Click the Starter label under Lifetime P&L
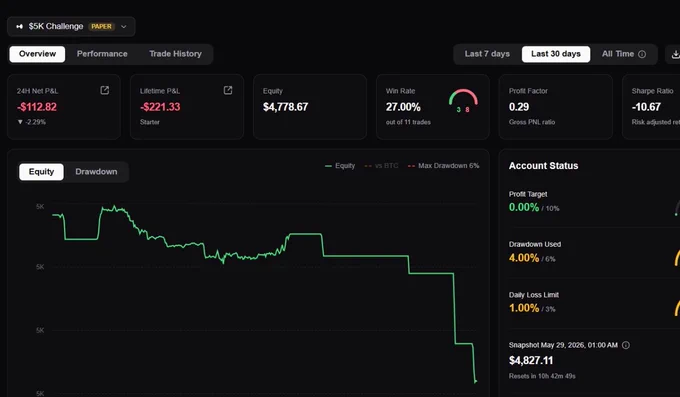Viewport: 680px width, 397px height. [x=150, y=122]
